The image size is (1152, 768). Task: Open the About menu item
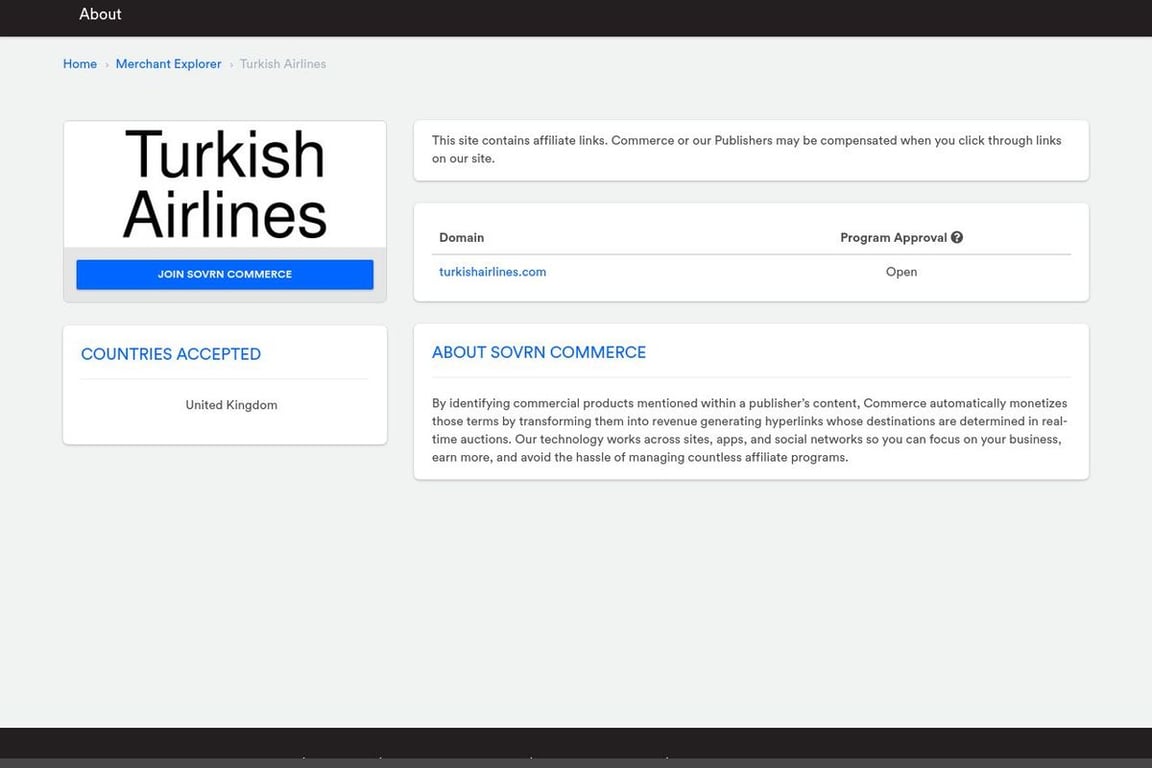click(x=100, y=14)
